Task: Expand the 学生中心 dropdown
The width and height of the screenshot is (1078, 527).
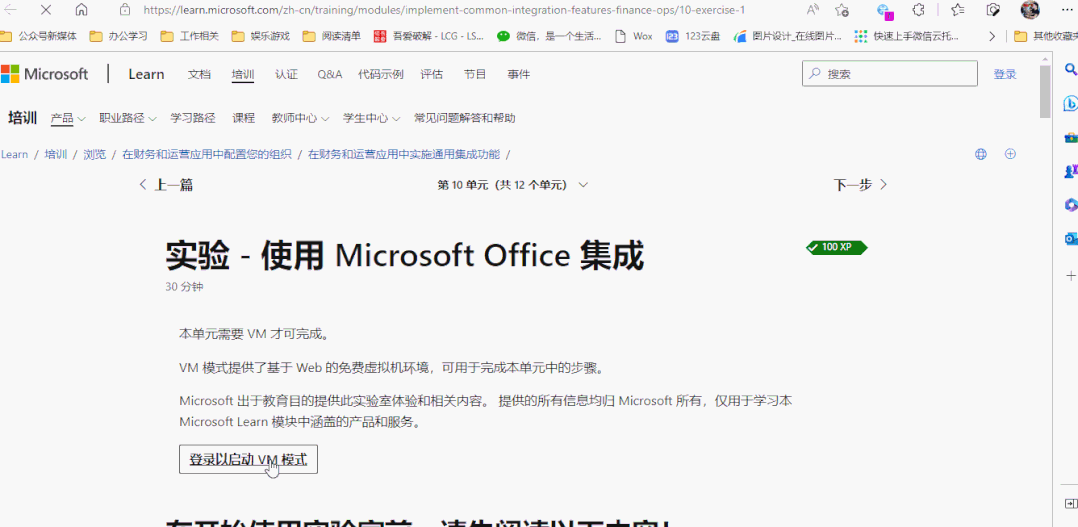Action: tap(372, 118)
